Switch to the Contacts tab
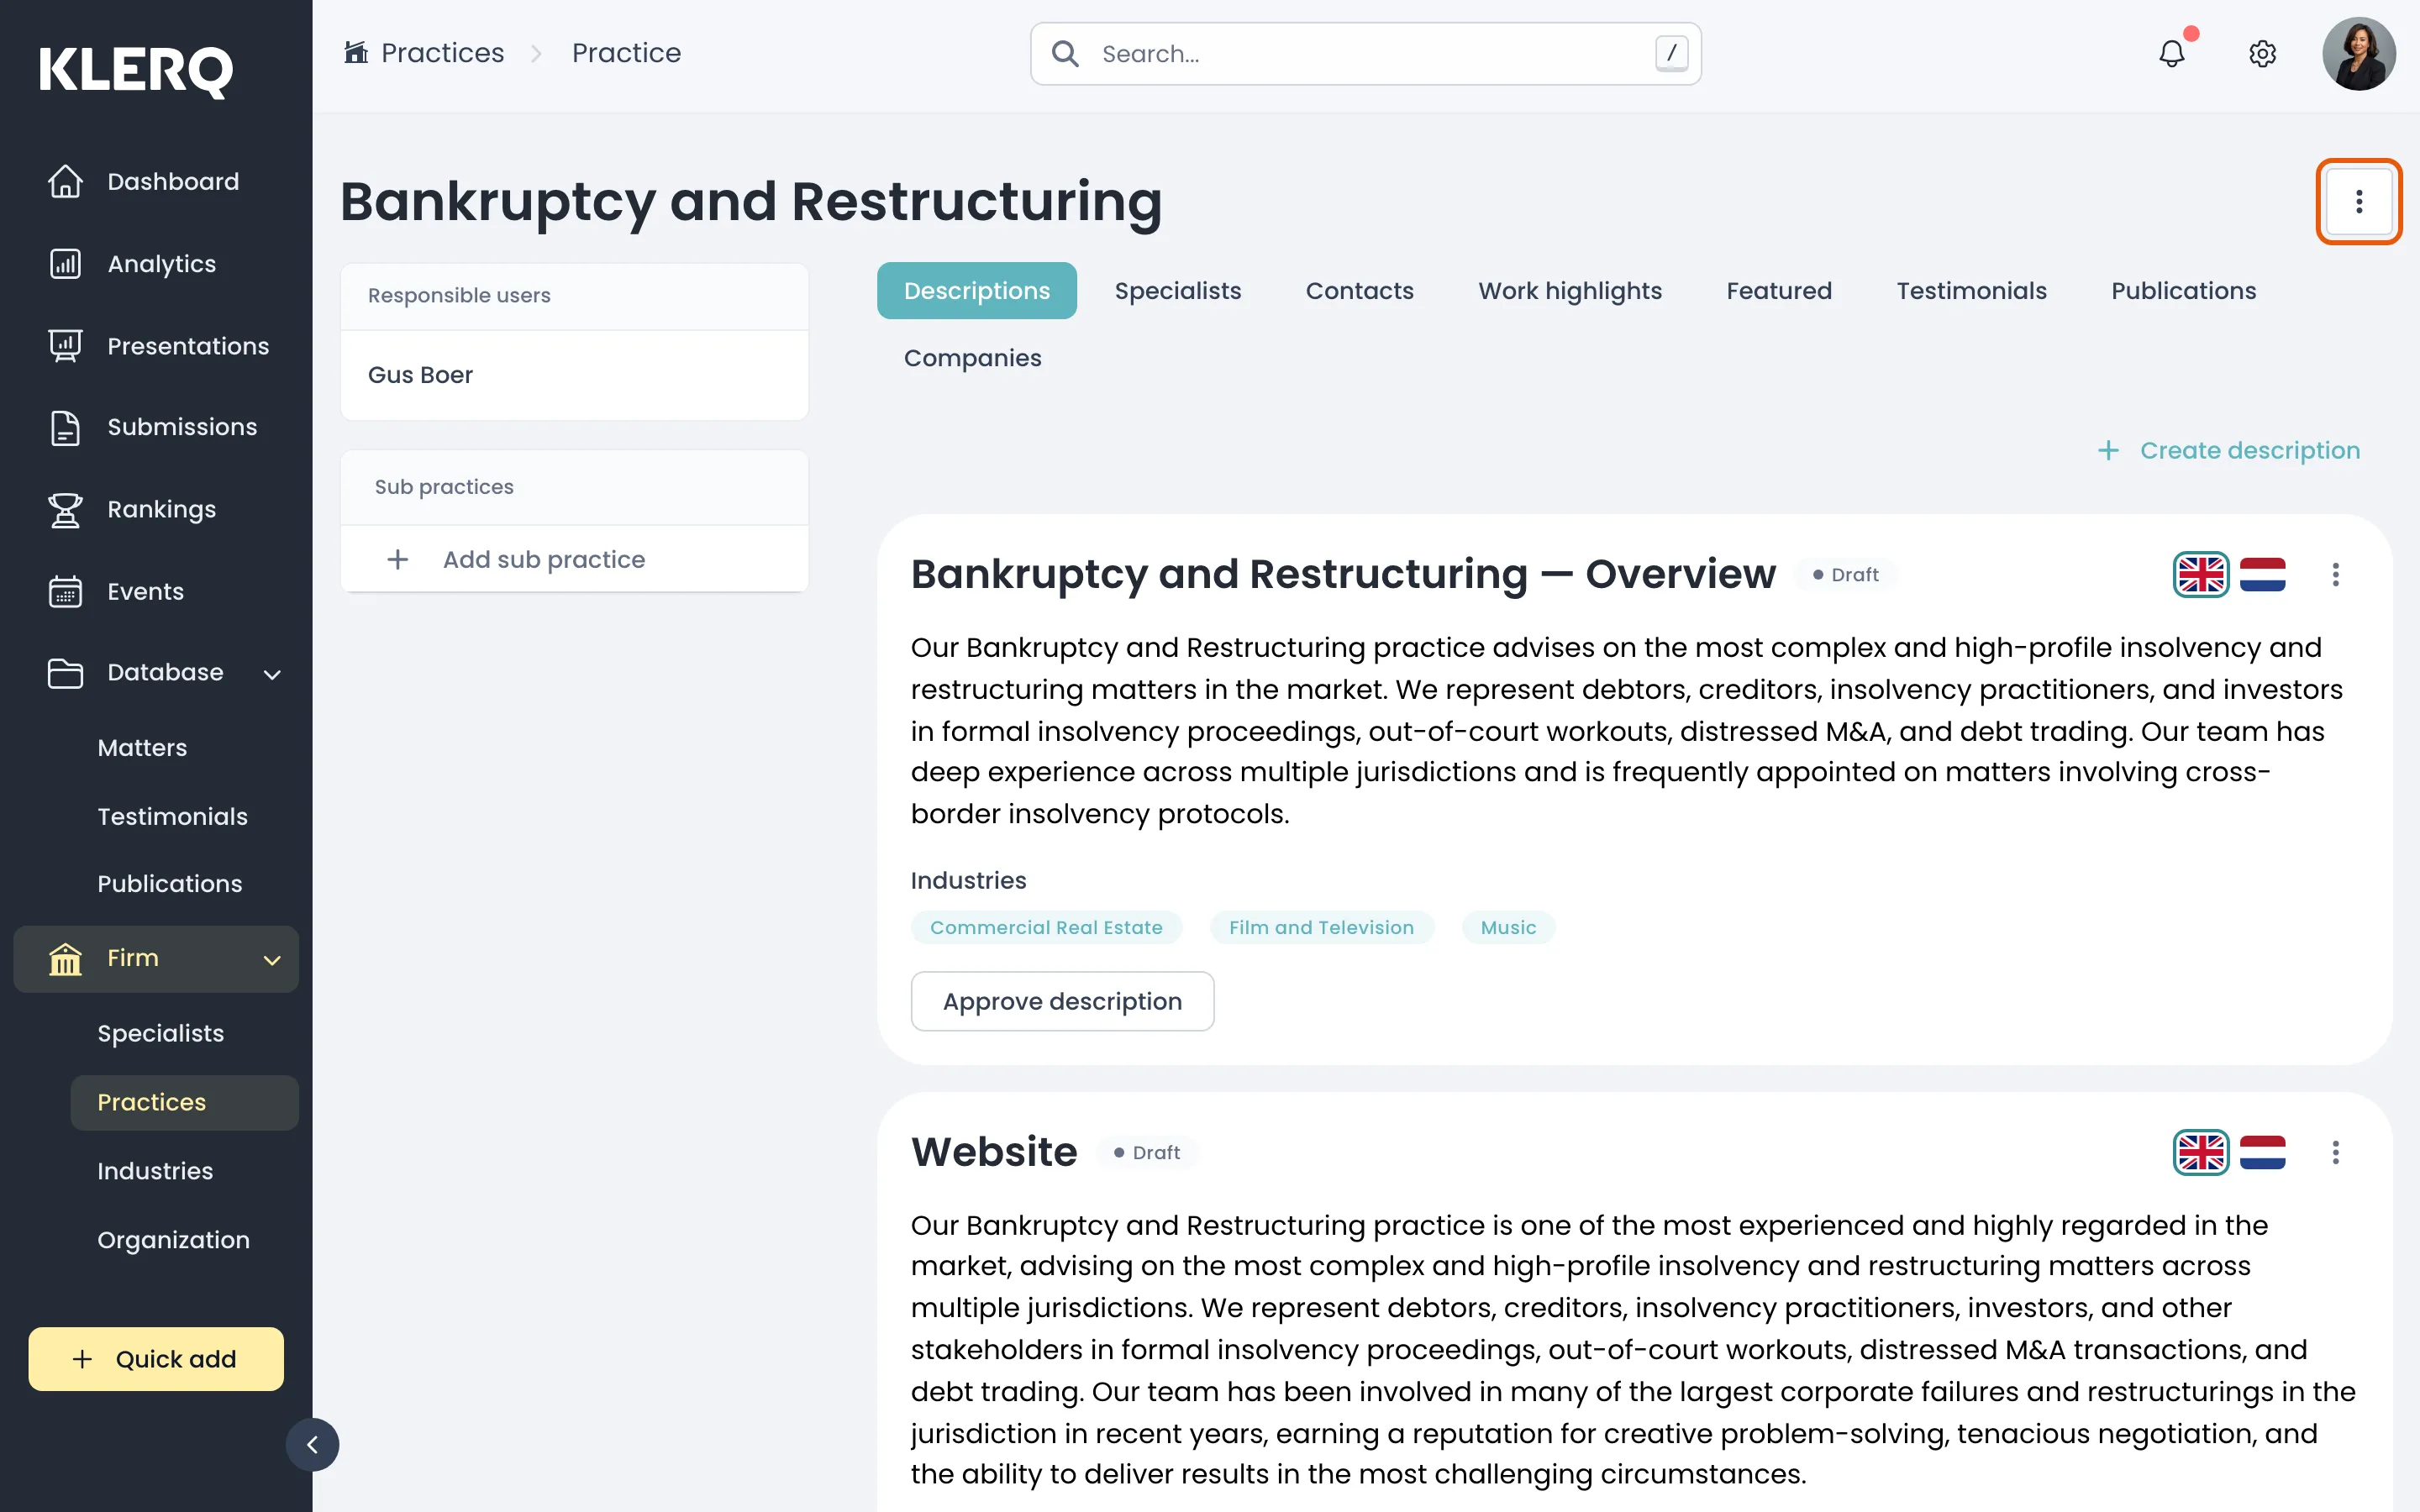 (1360, 291)
